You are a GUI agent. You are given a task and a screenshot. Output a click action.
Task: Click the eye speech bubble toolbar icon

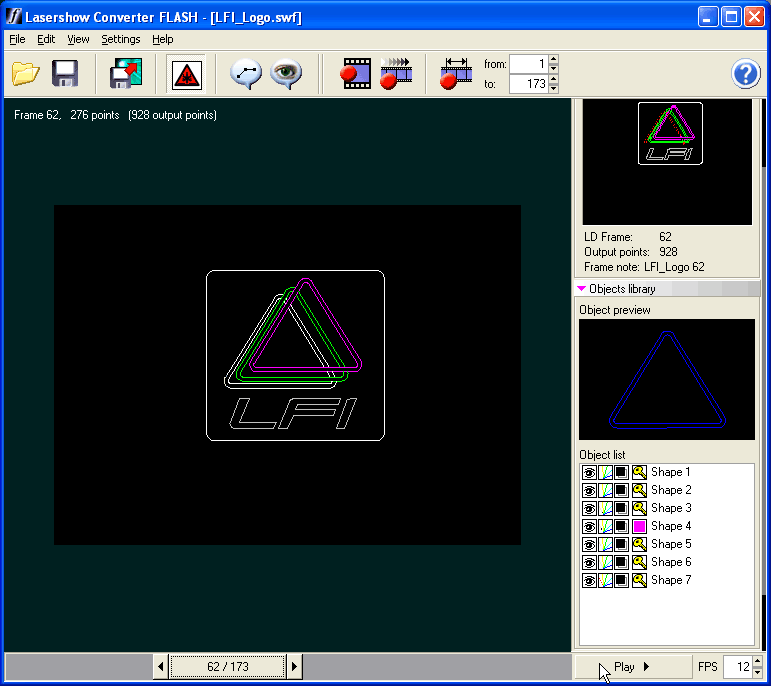286,74
